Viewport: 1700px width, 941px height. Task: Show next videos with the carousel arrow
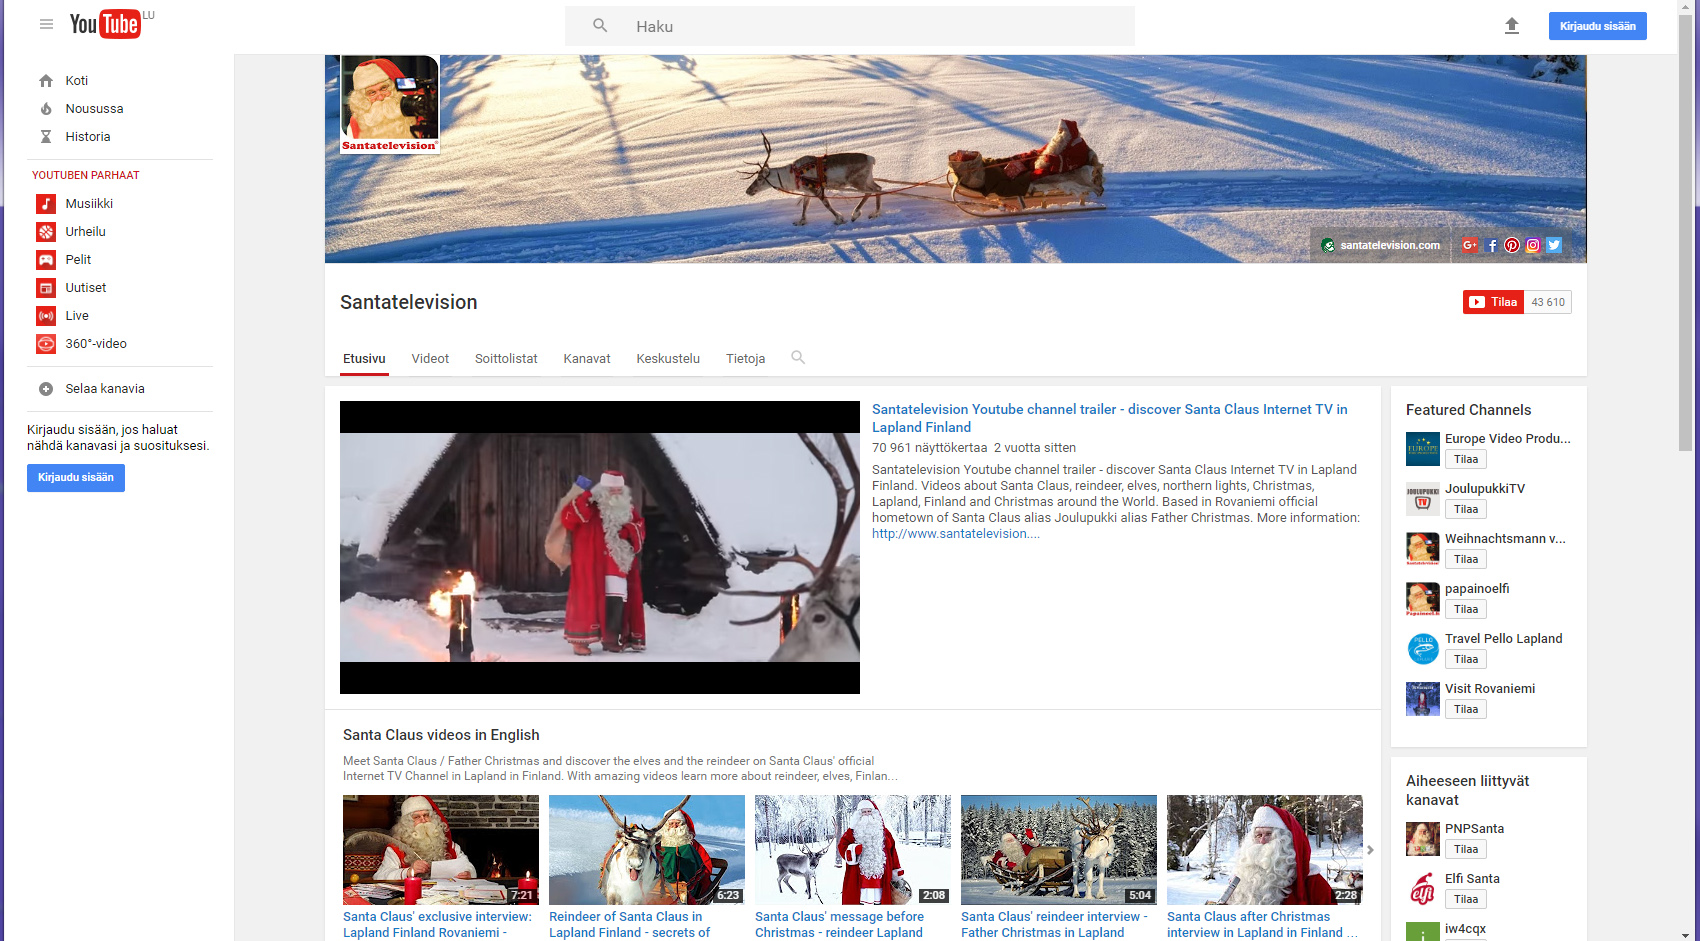click(x=1370, y=850)
